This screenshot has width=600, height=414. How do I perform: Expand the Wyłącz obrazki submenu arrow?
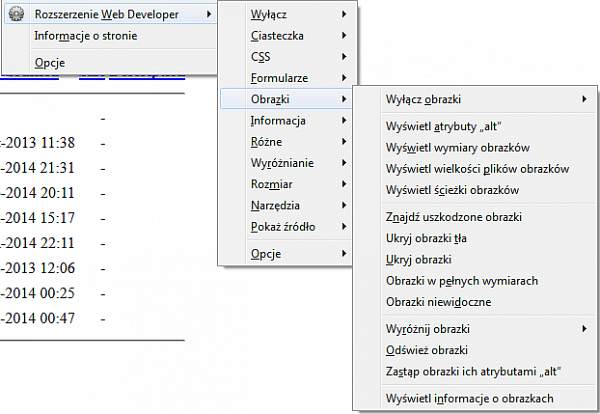(x=584, y=99)
